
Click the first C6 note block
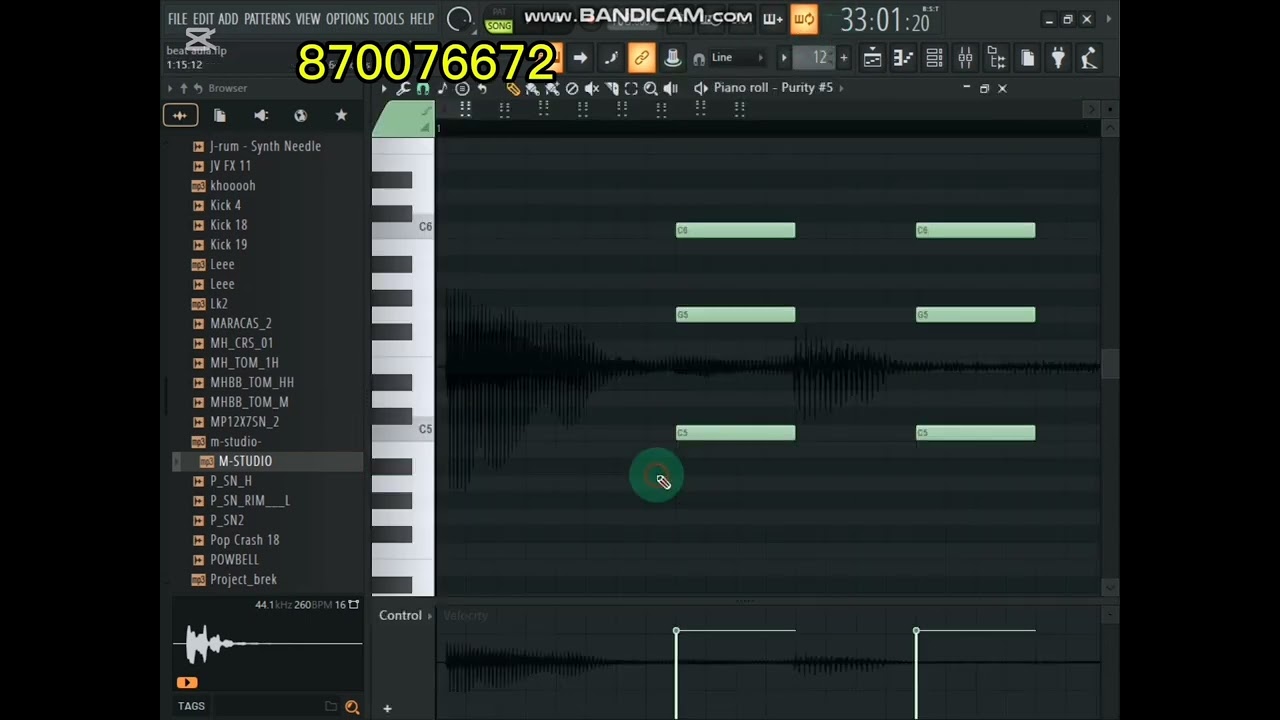point(736,231)
